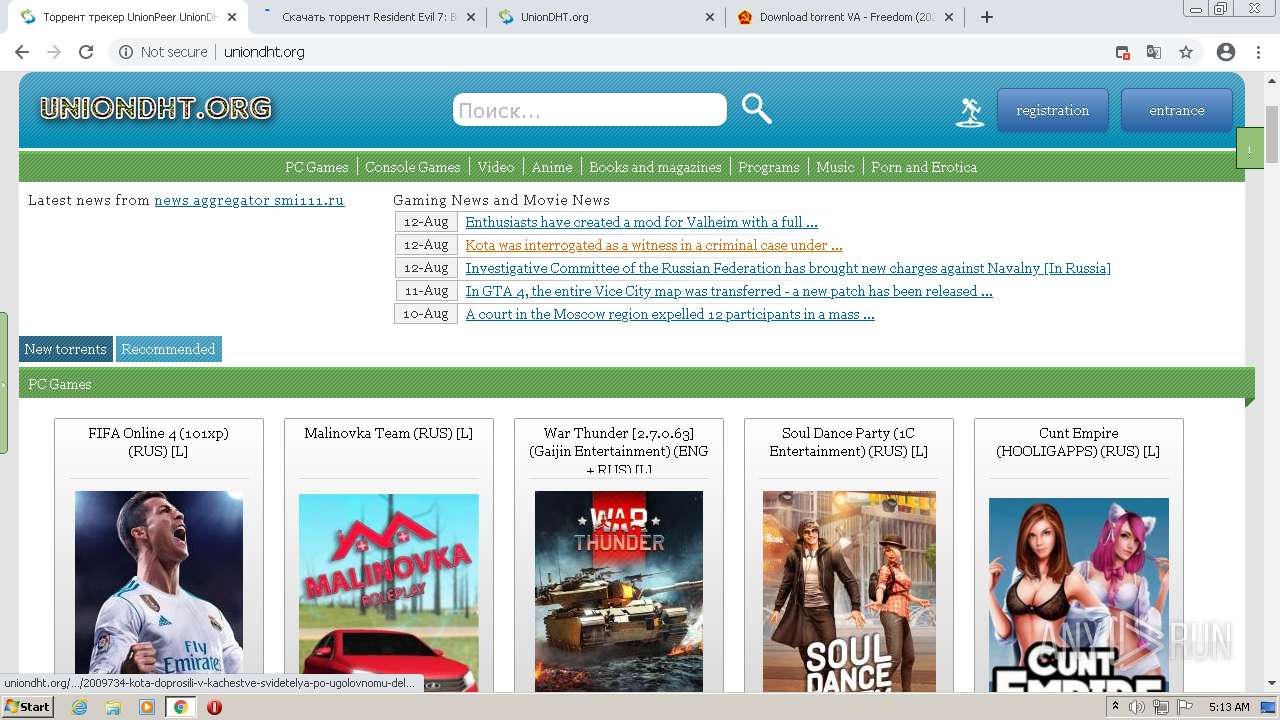1280x720 pixels.
Task: Open the FIFA Online 4 cover thumbnail
Action: [x=159, y=590]
